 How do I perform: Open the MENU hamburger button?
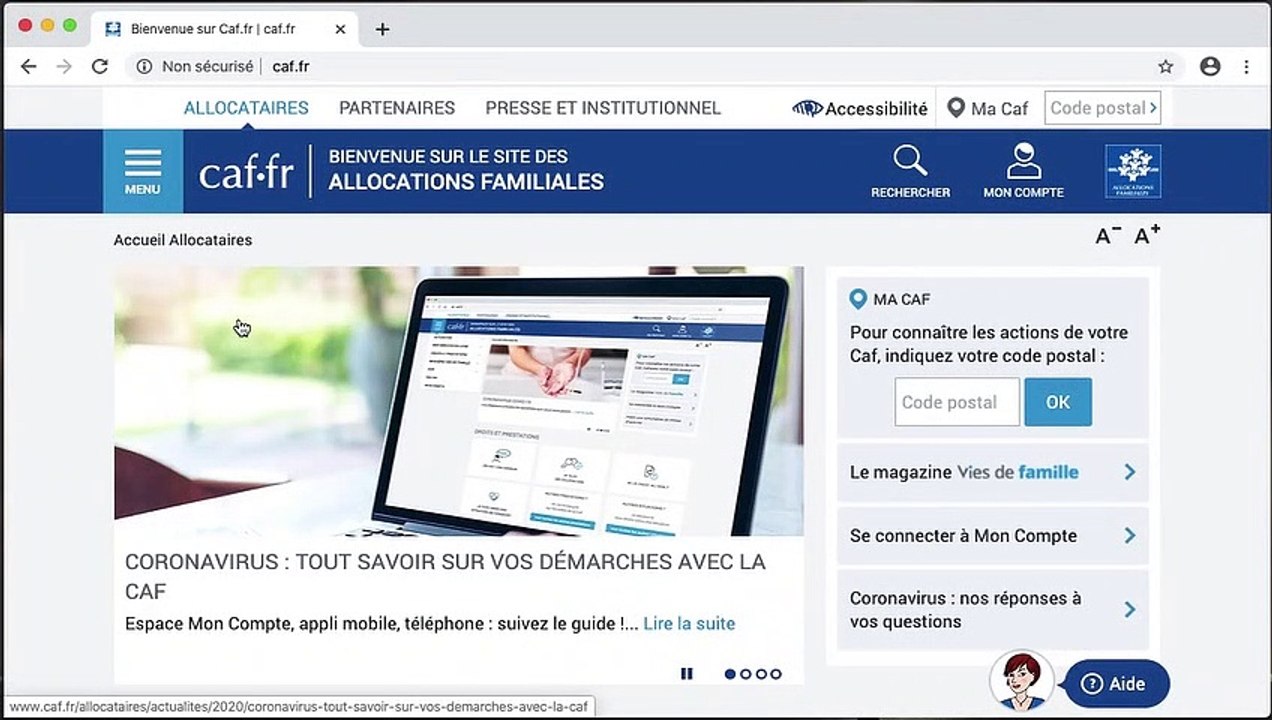pos(143,171)
